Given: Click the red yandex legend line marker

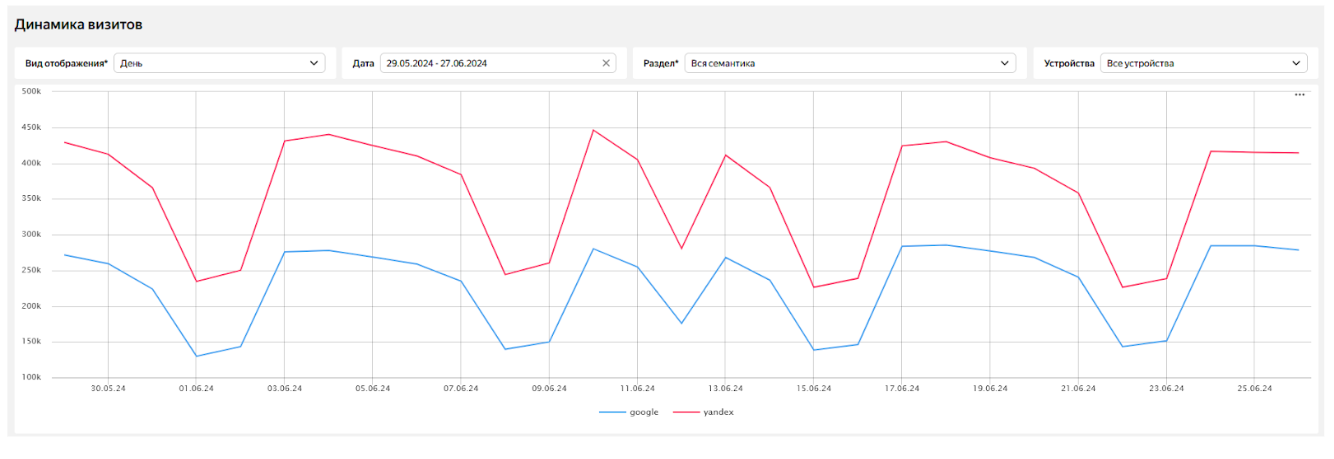Looking at the screenshot, I should [x=688, y=412].
